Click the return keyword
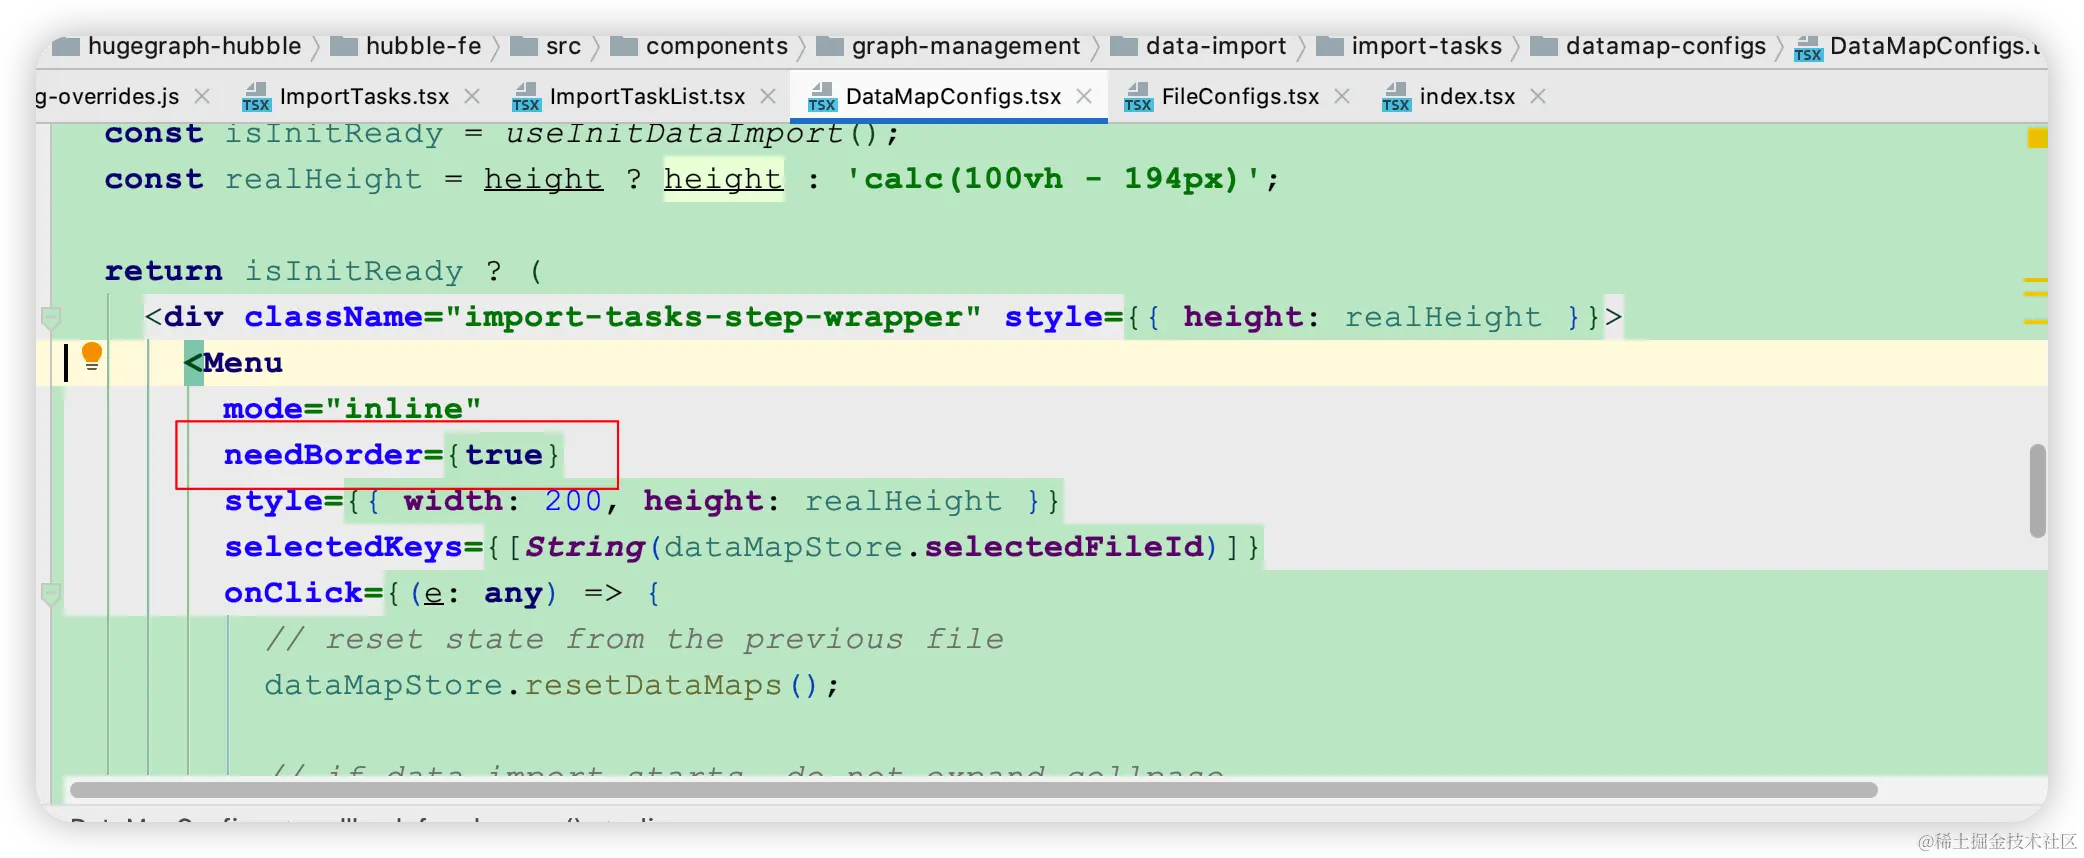 coord(164,271)
